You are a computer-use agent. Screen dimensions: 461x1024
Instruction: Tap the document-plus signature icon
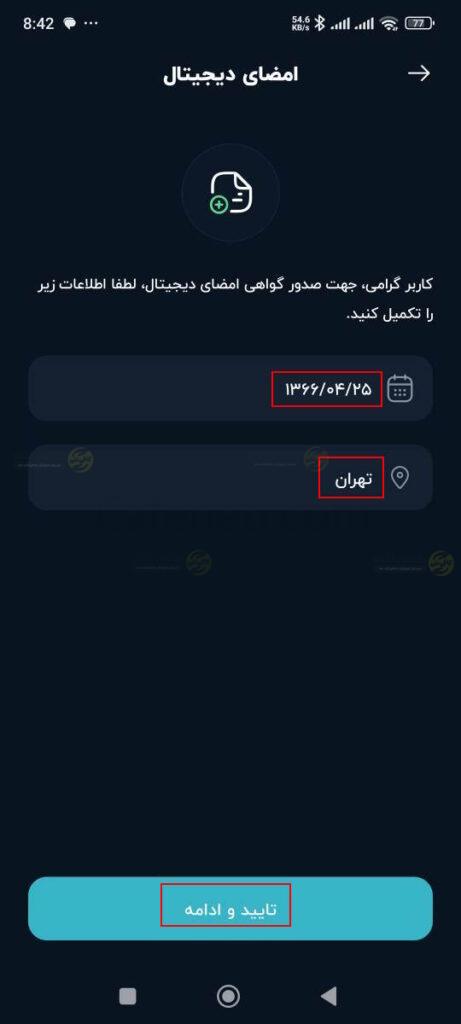230,193
